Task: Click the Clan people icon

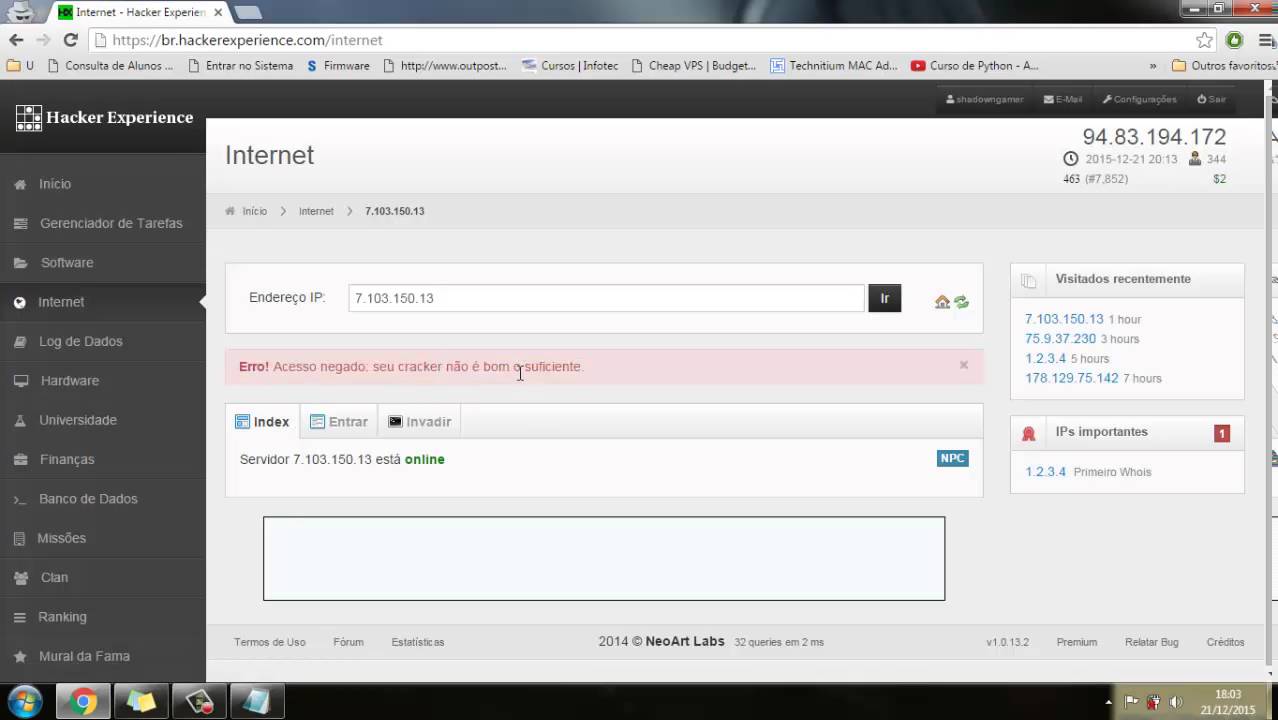Action: click(20, 578)
